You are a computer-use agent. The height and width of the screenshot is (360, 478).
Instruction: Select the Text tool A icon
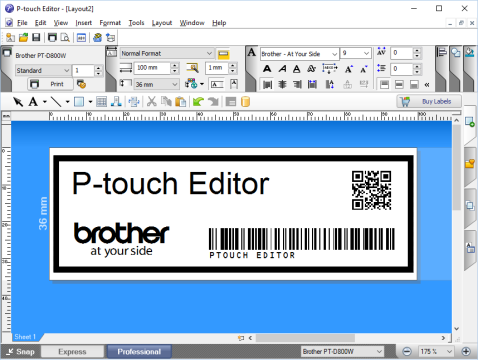[33, 102]
